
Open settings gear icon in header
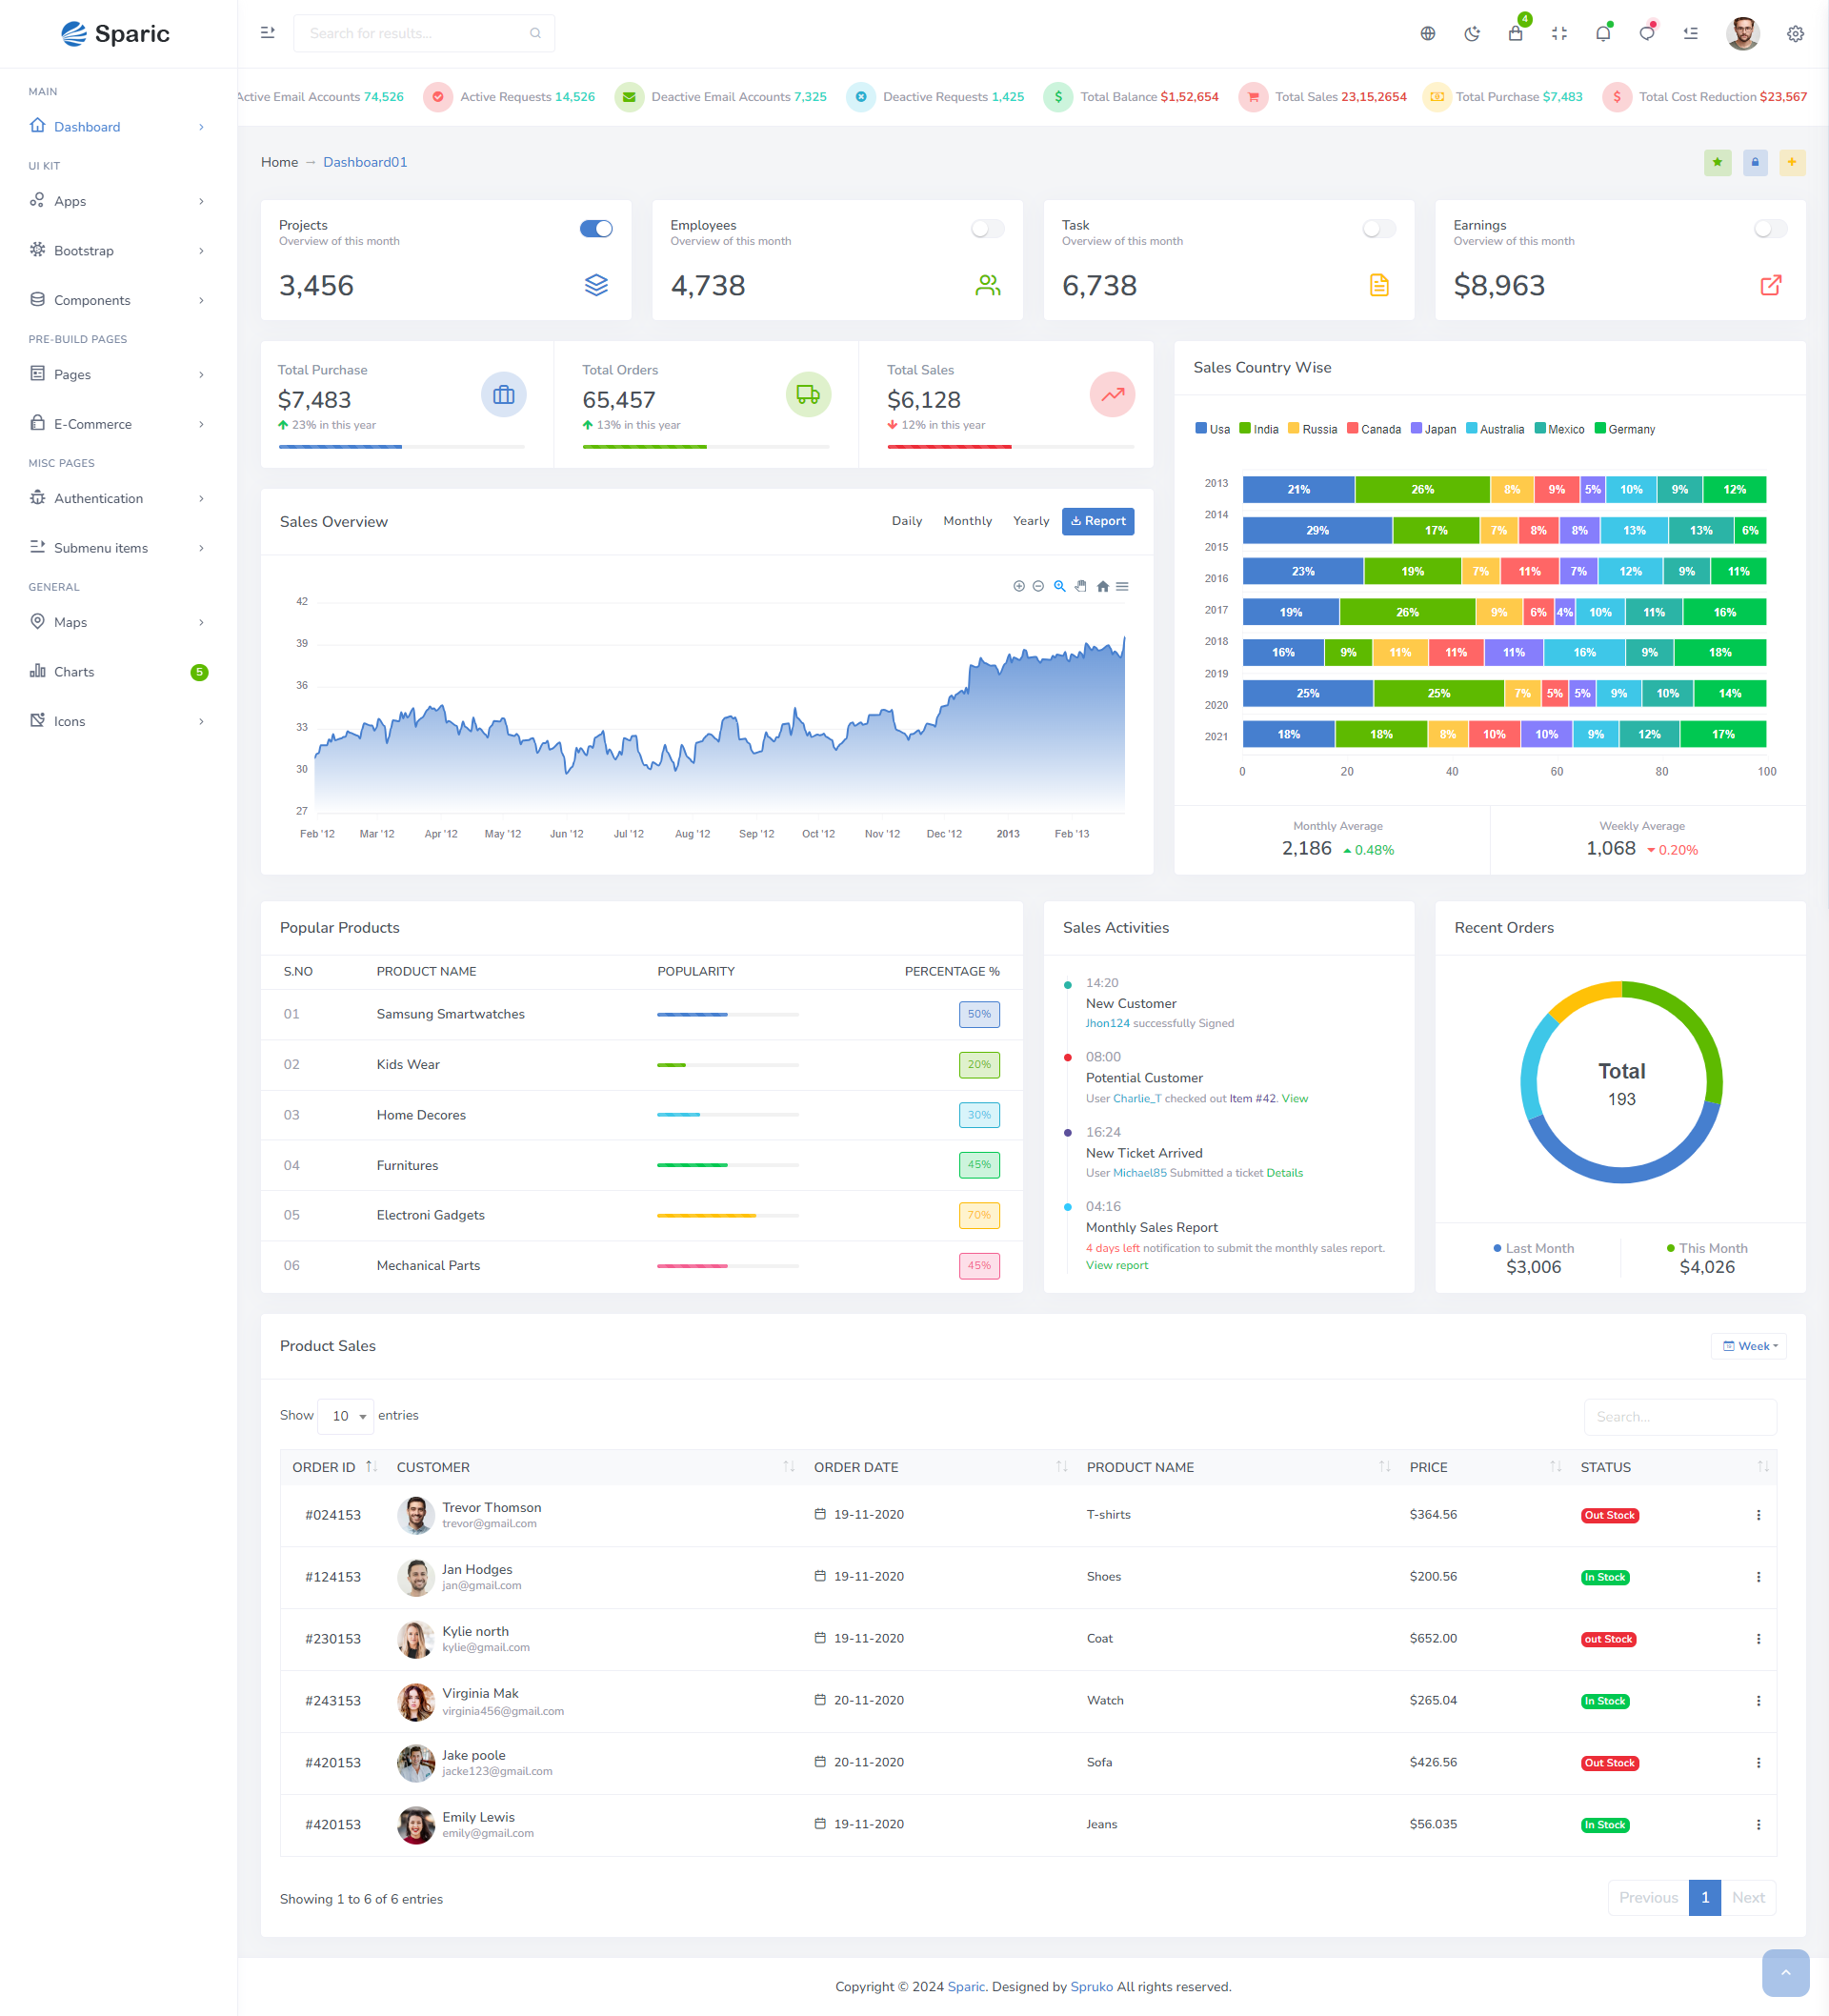1795,34
